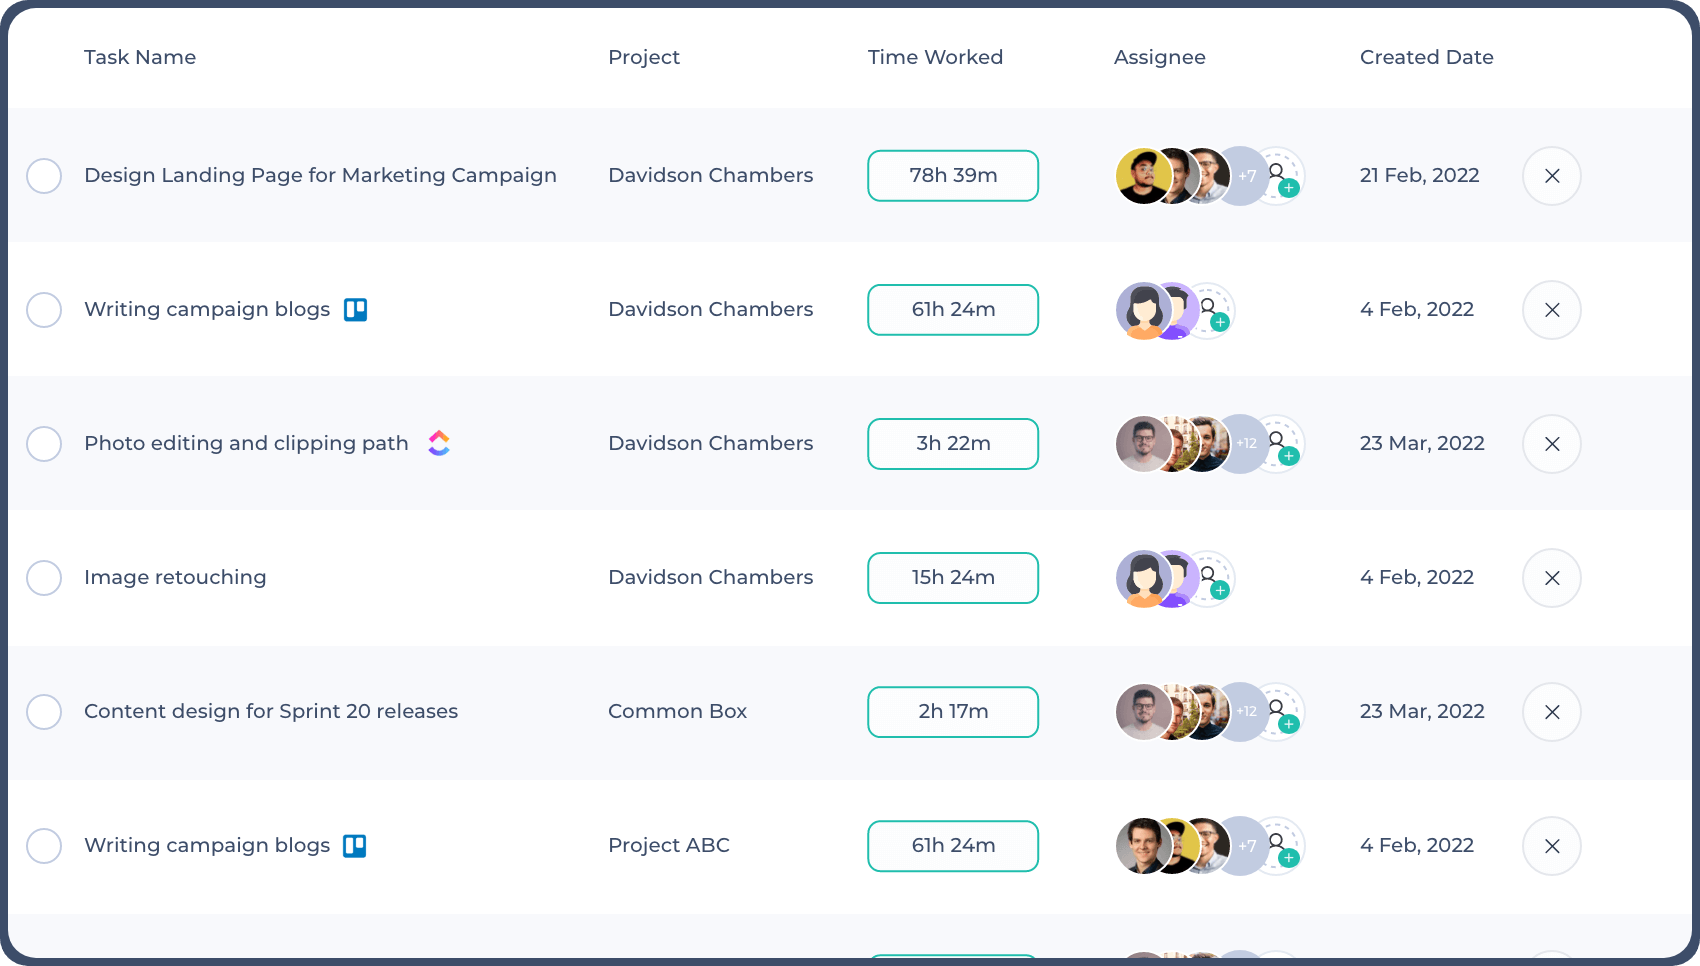Open the Trello icon on Project ABC blogs row

[x=355, y=846]
